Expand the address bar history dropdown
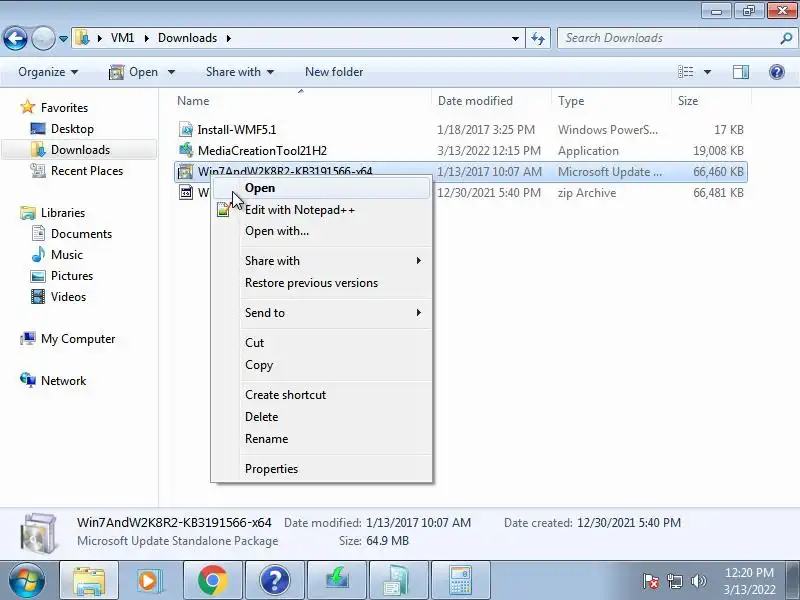The height and width of the screenshot is (600, 800). tap(515, 38)
